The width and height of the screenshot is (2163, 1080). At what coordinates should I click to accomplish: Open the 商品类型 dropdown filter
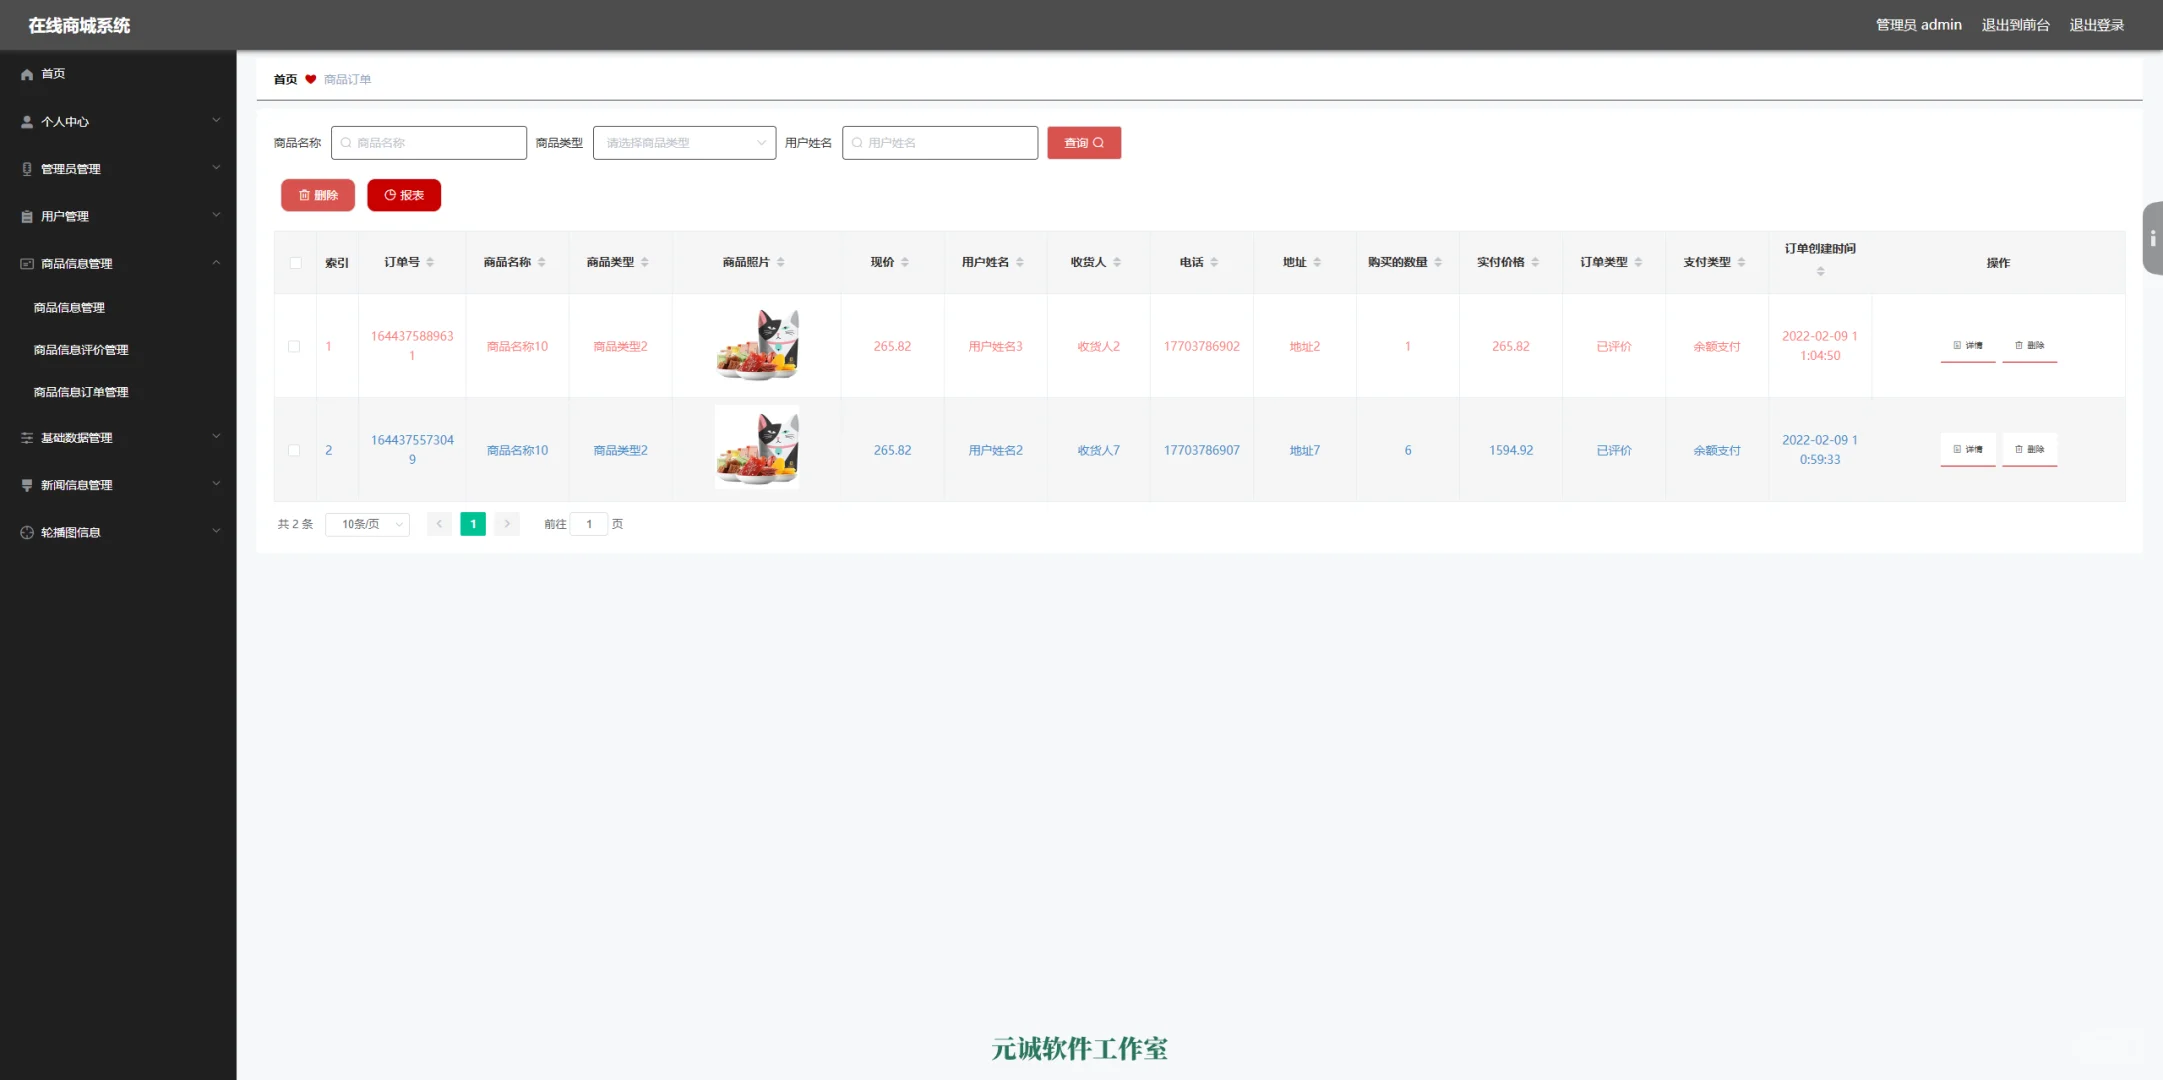(684, 143)
